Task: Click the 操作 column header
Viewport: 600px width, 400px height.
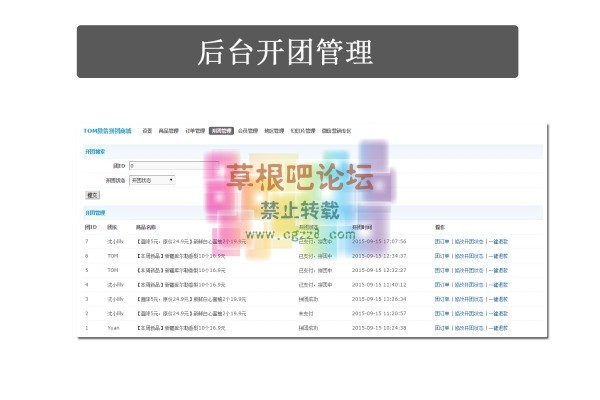Action: click(440, 227)
